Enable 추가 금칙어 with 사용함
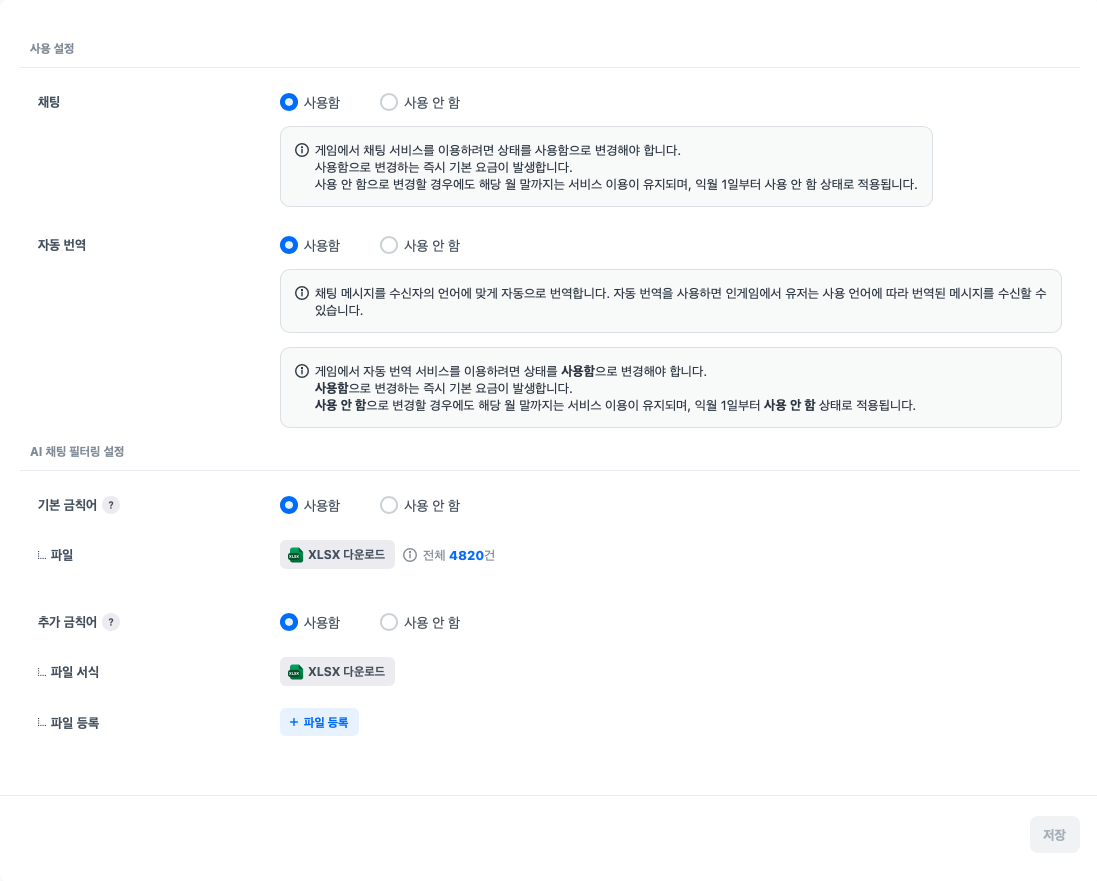This screenshot has height=881, width=1097. pos(289,622)
